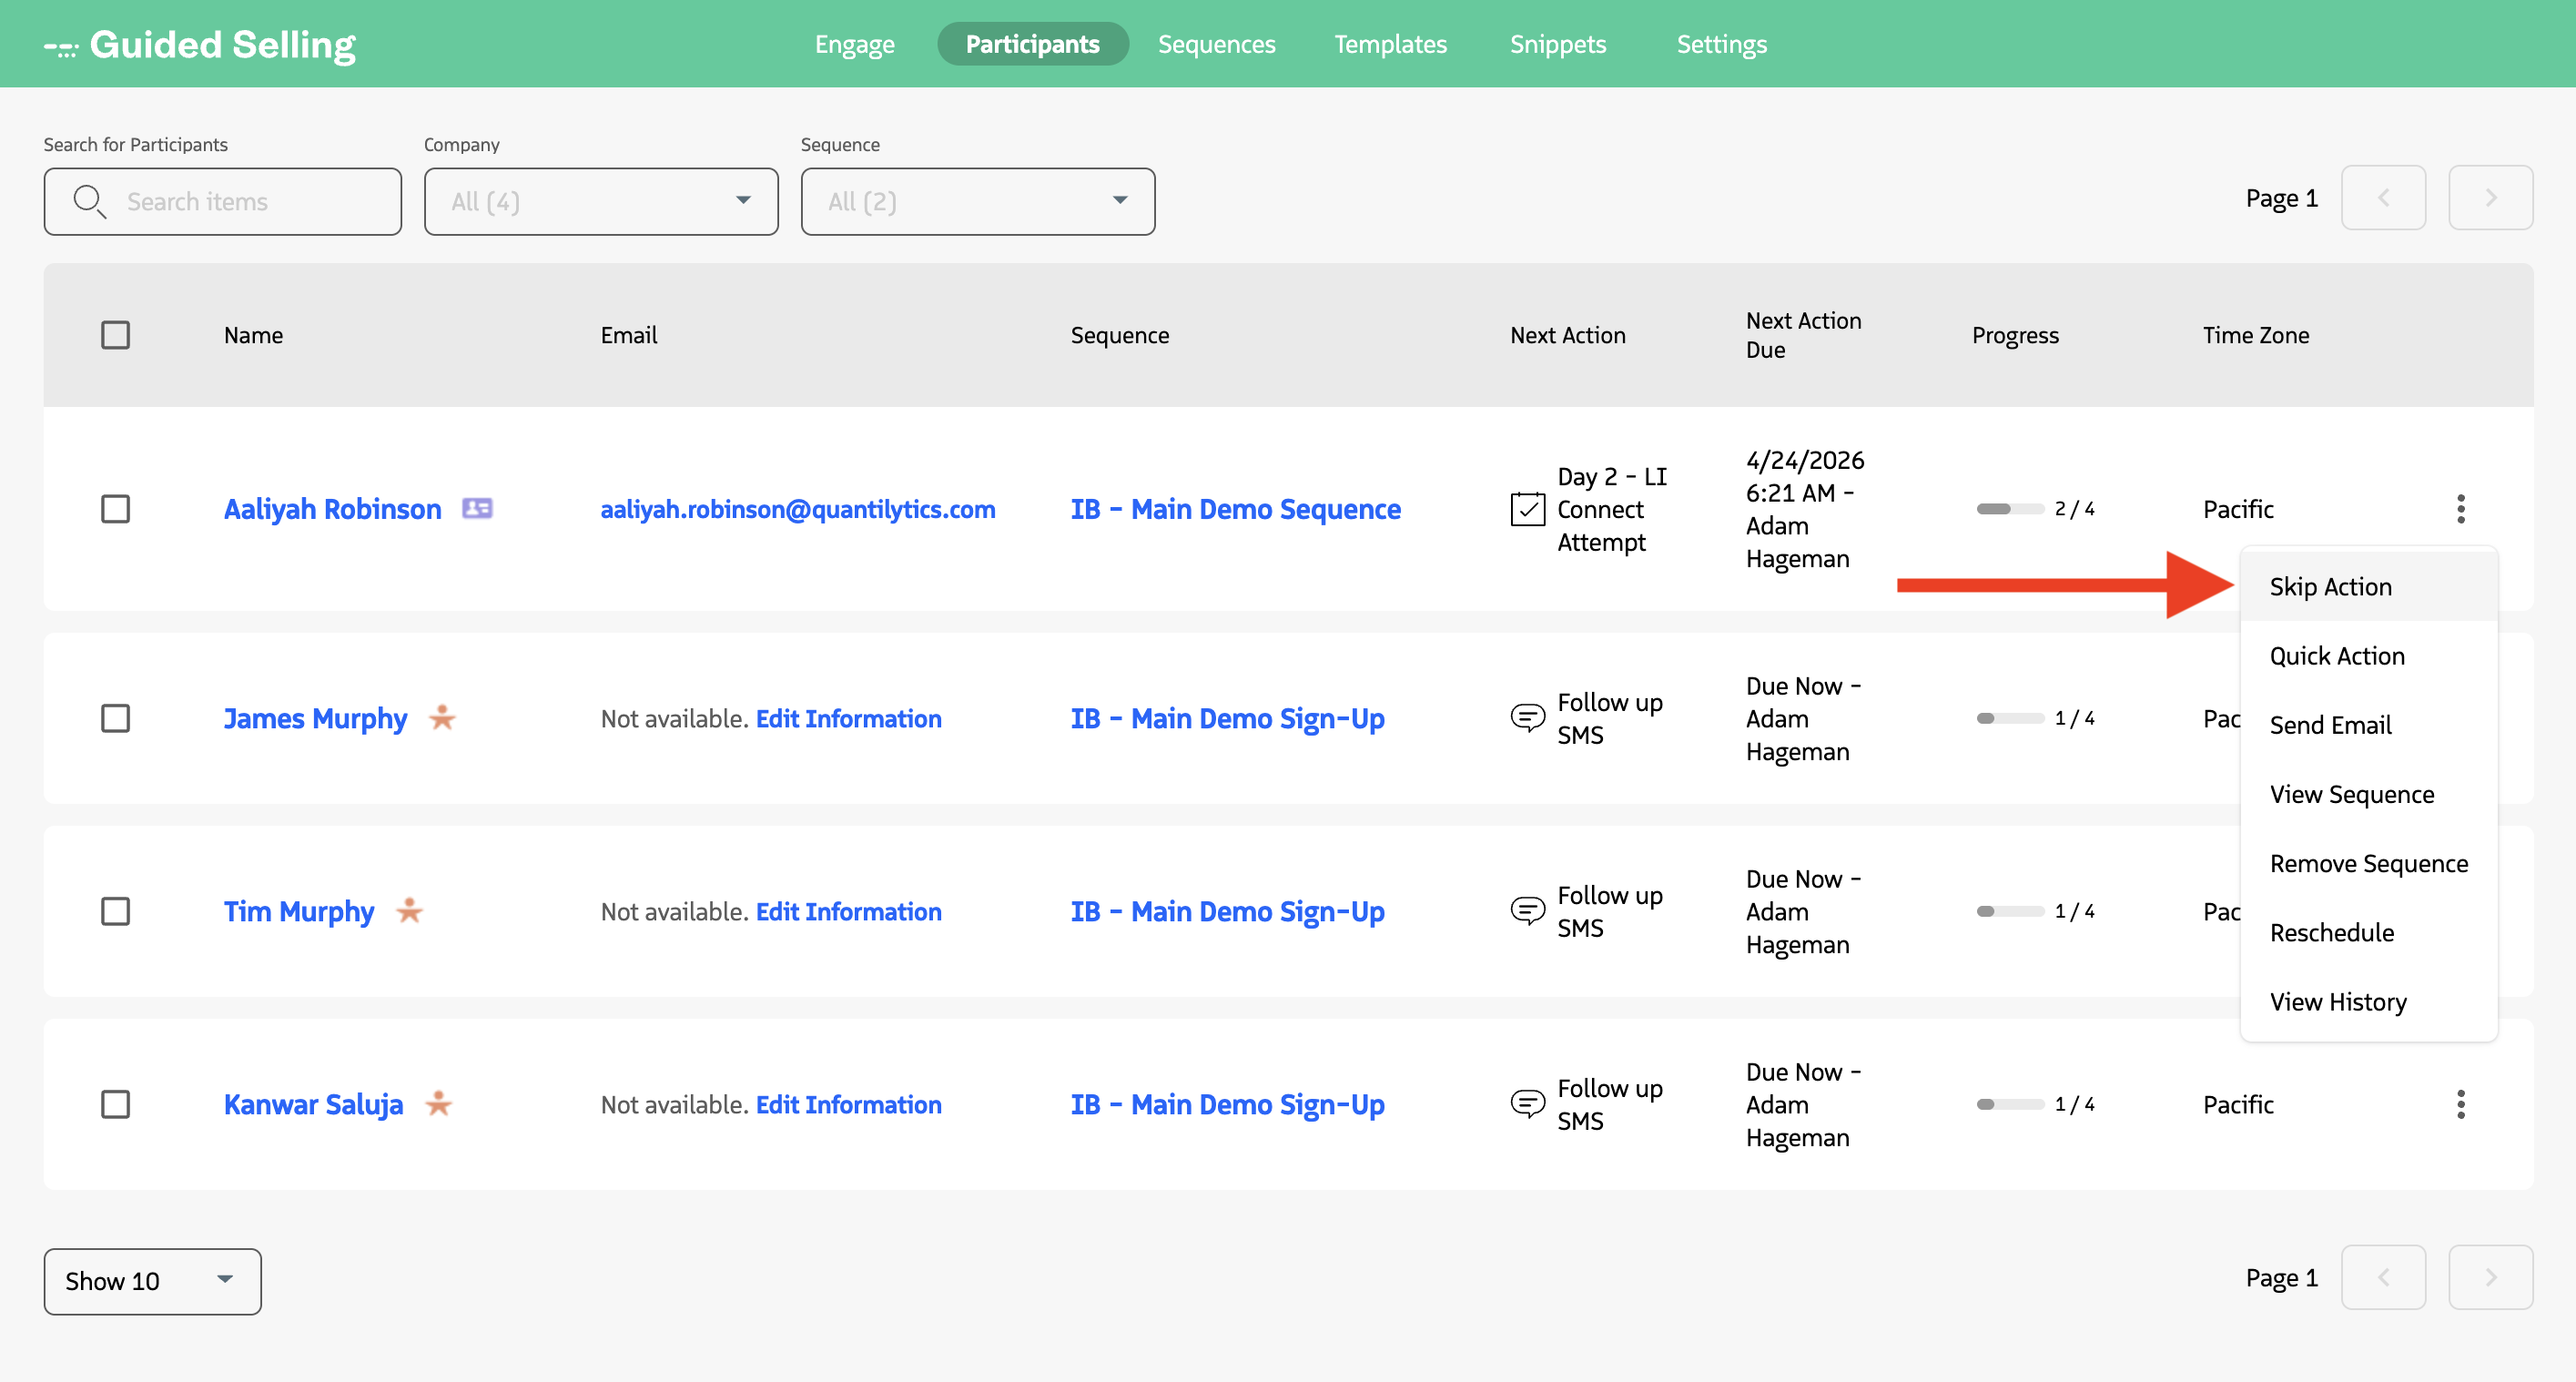This screenshot has height=1382, width=2576.
Task: Click the SMS bubble icon in James Murphy's row
Action: point(1527,717)
